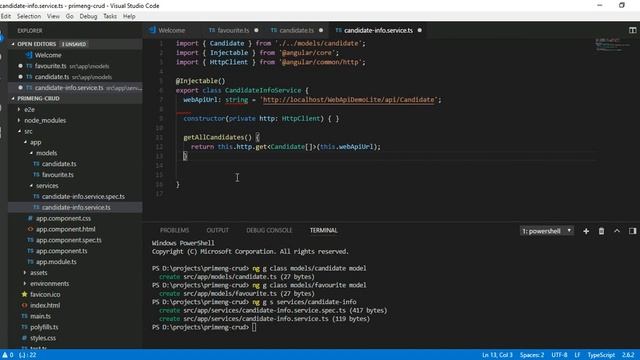Switch to the Problems panel tab
Viewport: 640px width, 360px height.
(x=174, y=231)
